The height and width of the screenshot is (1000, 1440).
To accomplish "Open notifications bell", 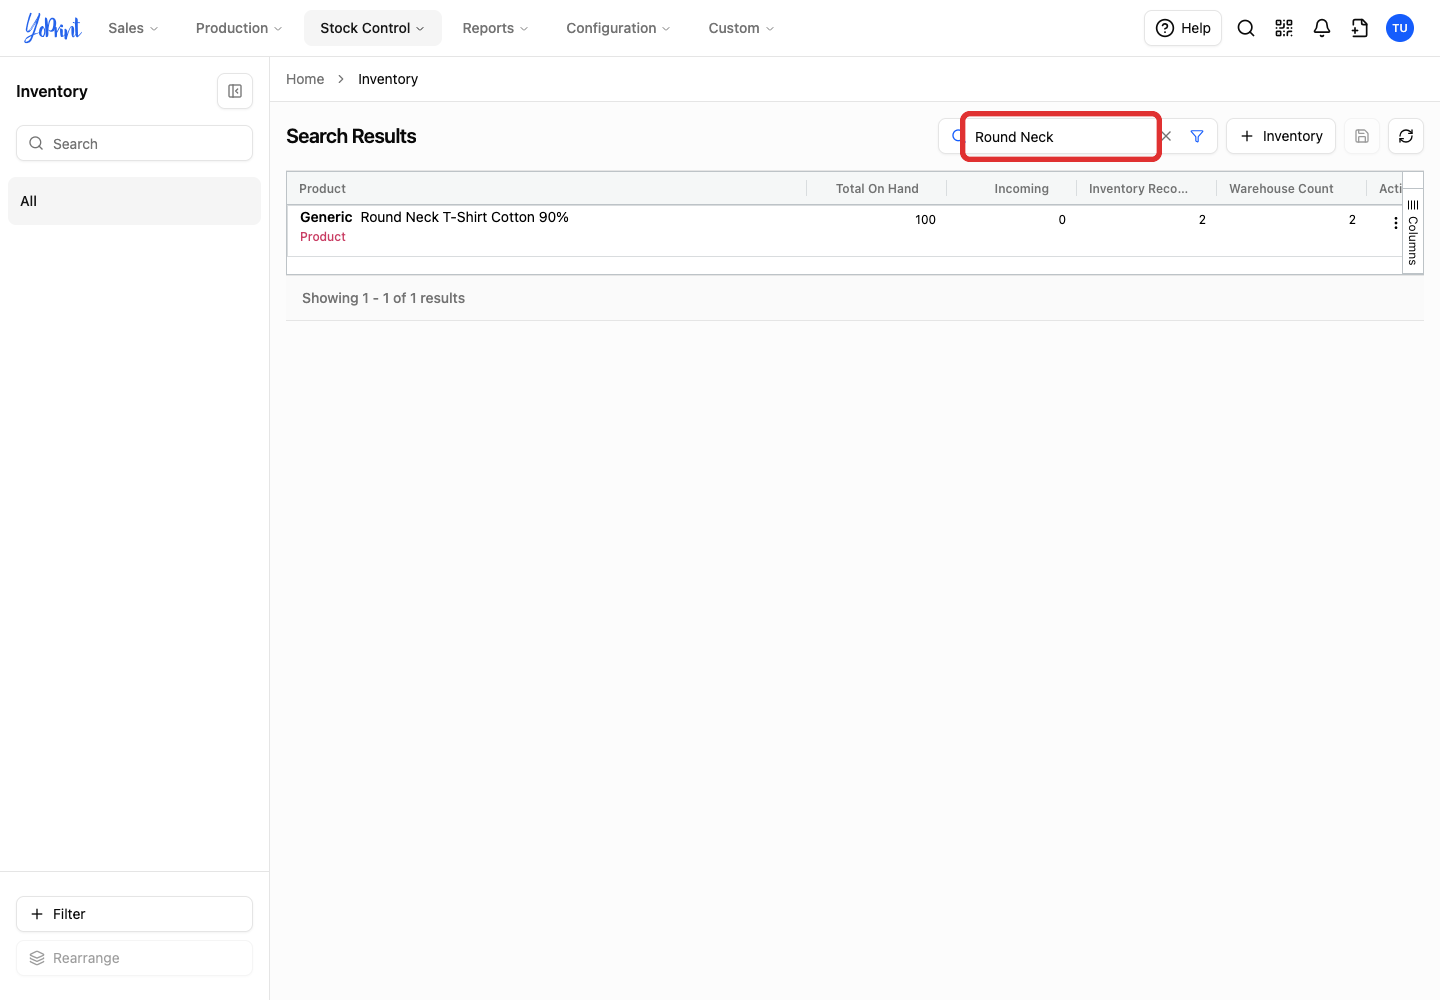I will (1322, 28).
